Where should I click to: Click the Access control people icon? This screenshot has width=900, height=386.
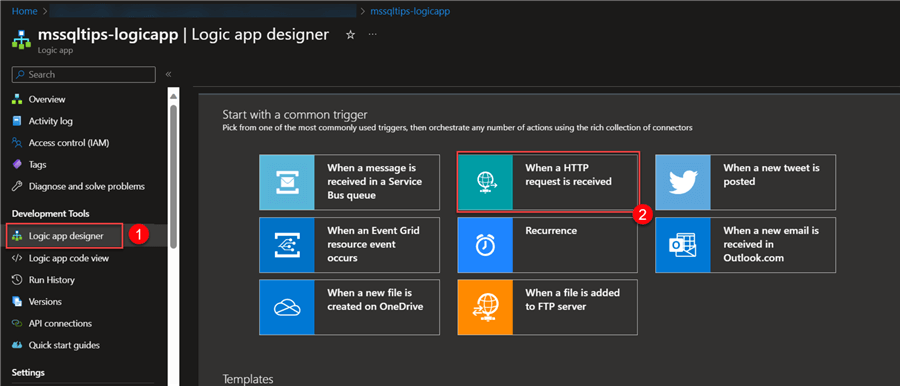coord(17,143)
